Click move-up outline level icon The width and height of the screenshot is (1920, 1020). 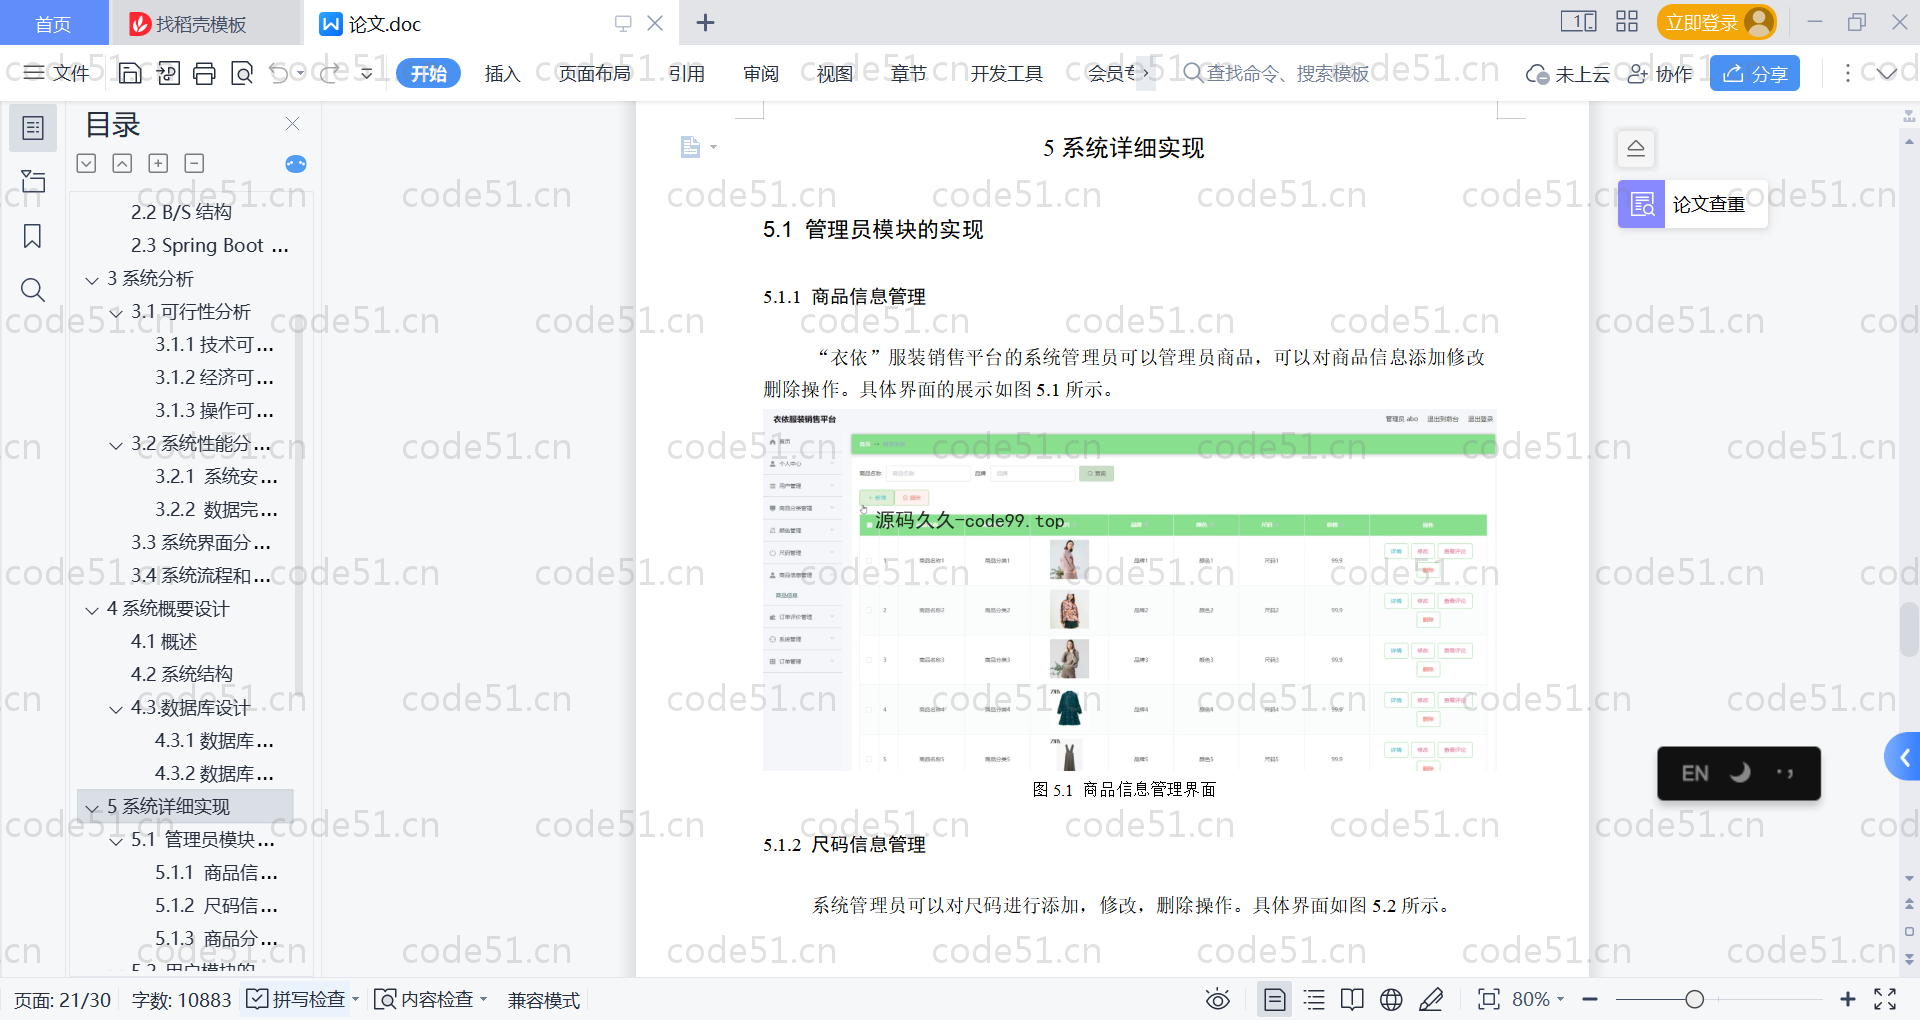[122, 163]
